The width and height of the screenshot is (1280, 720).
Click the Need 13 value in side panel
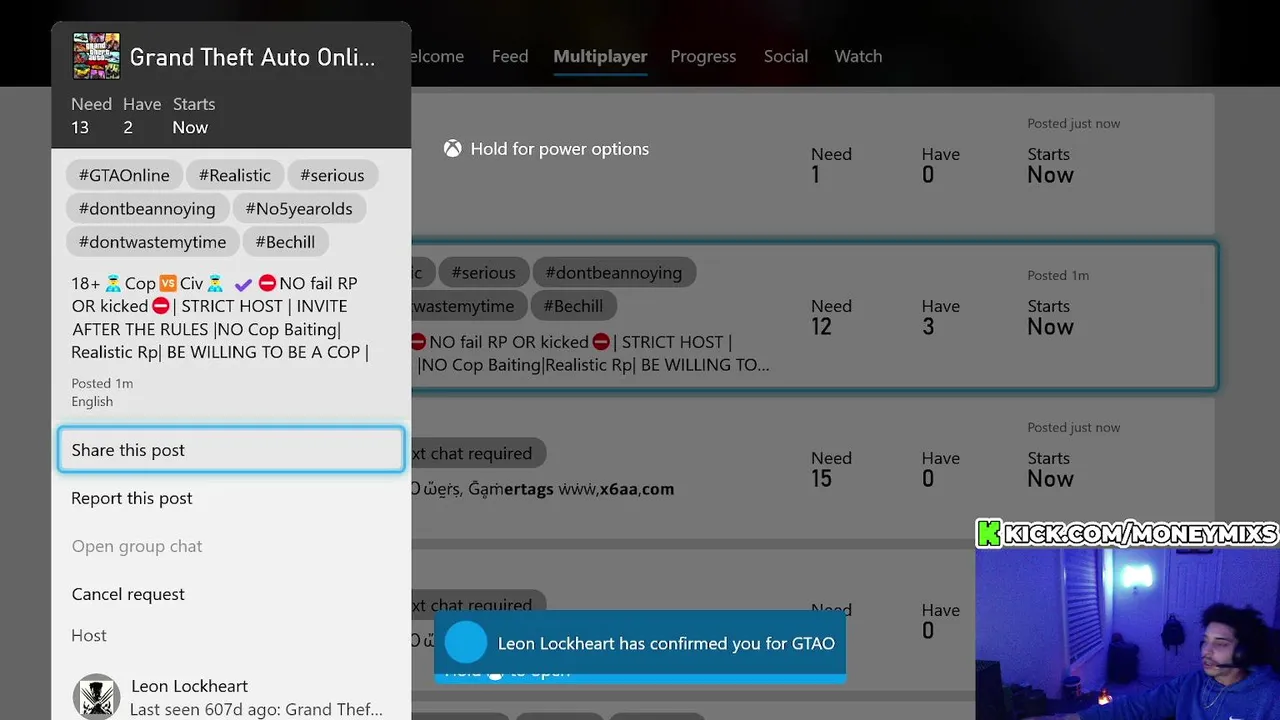tap(80, 127)
